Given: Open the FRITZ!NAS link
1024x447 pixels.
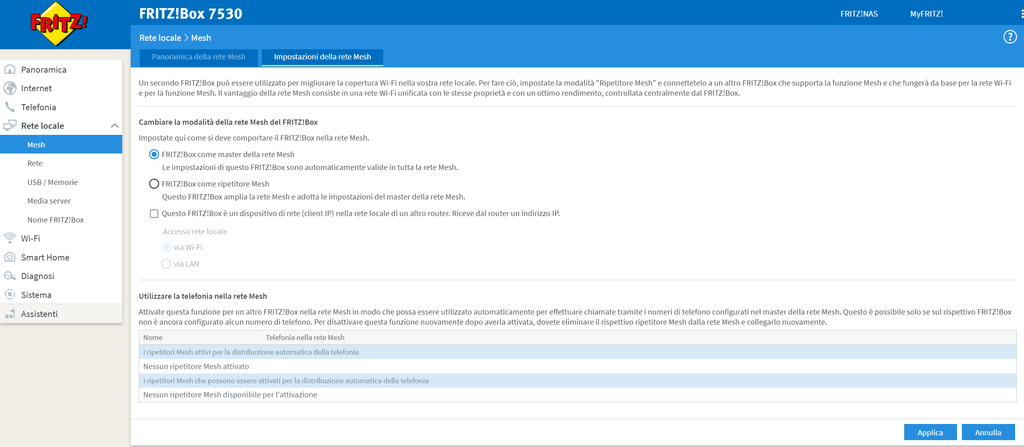Looking at the screenshot, I should [859, 14].
